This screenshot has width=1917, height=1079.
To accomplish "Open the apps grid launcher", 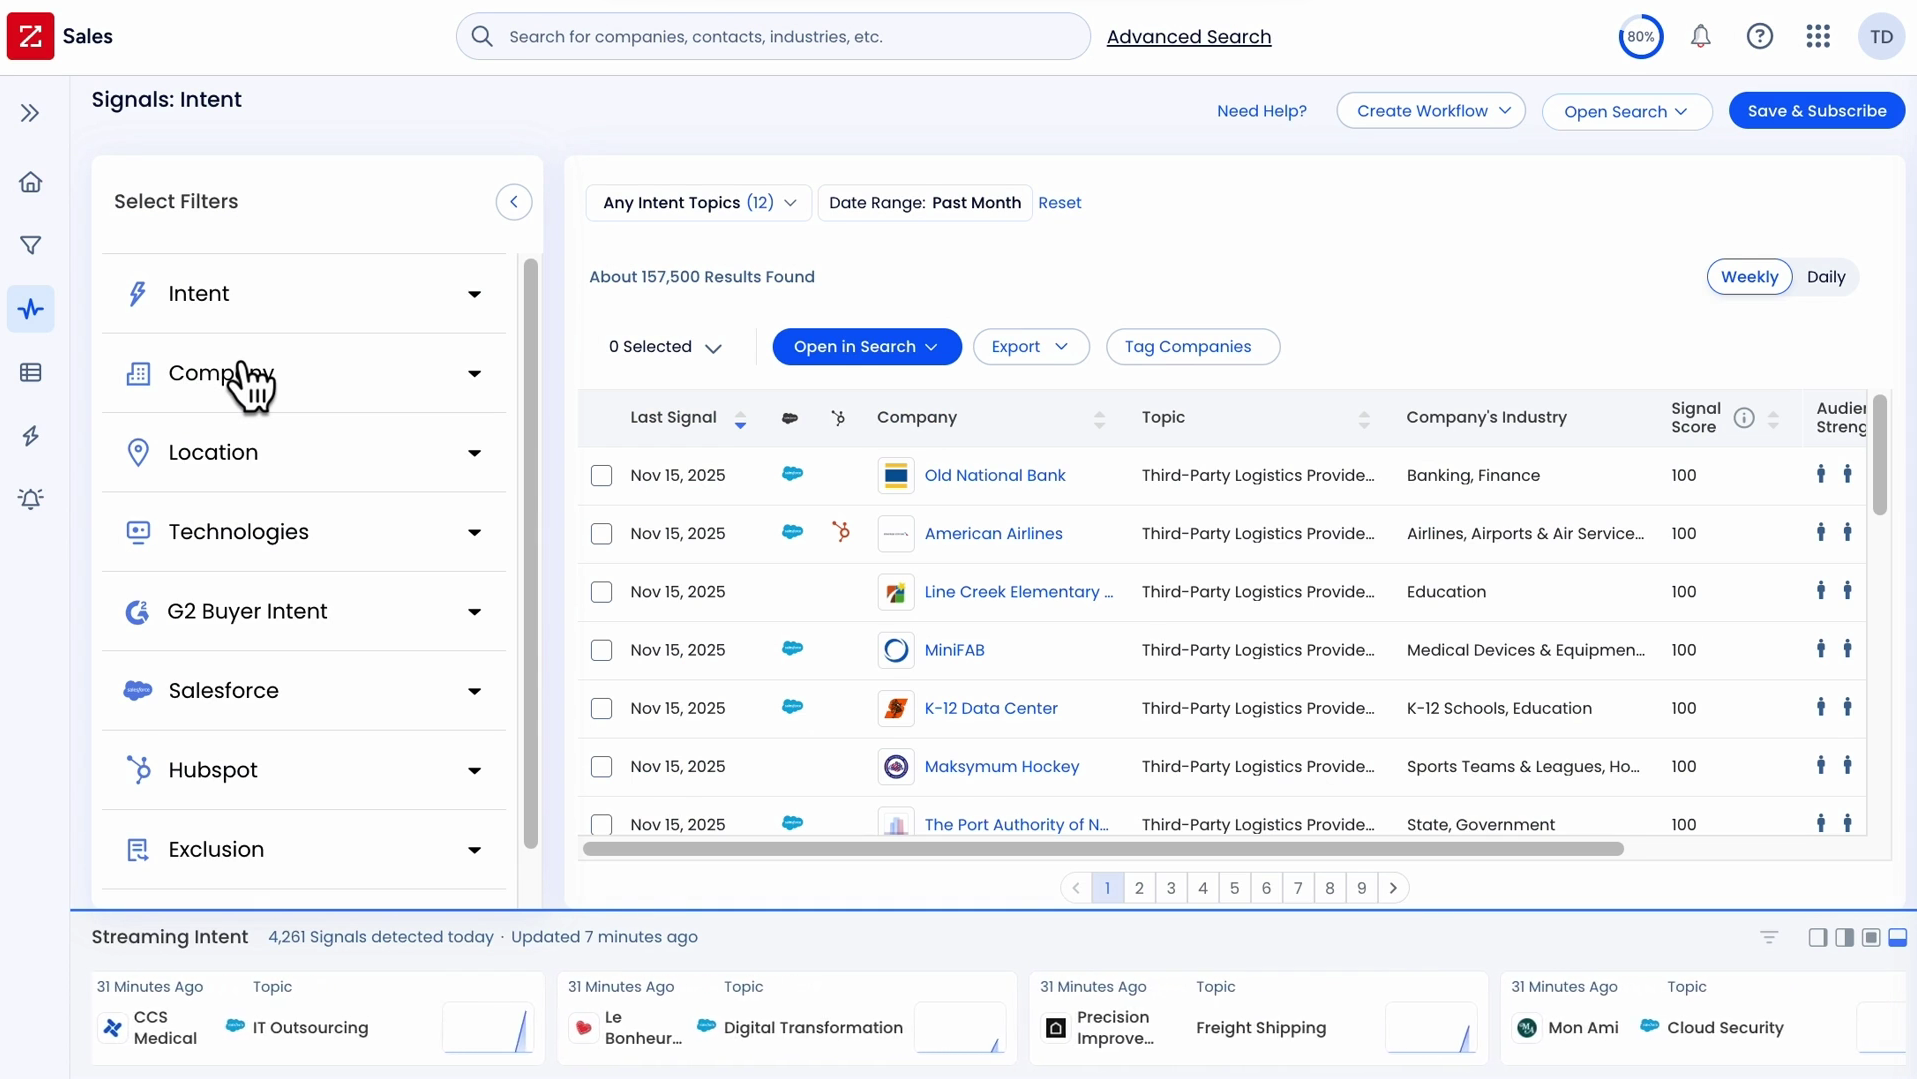I will pos(1819,37).
